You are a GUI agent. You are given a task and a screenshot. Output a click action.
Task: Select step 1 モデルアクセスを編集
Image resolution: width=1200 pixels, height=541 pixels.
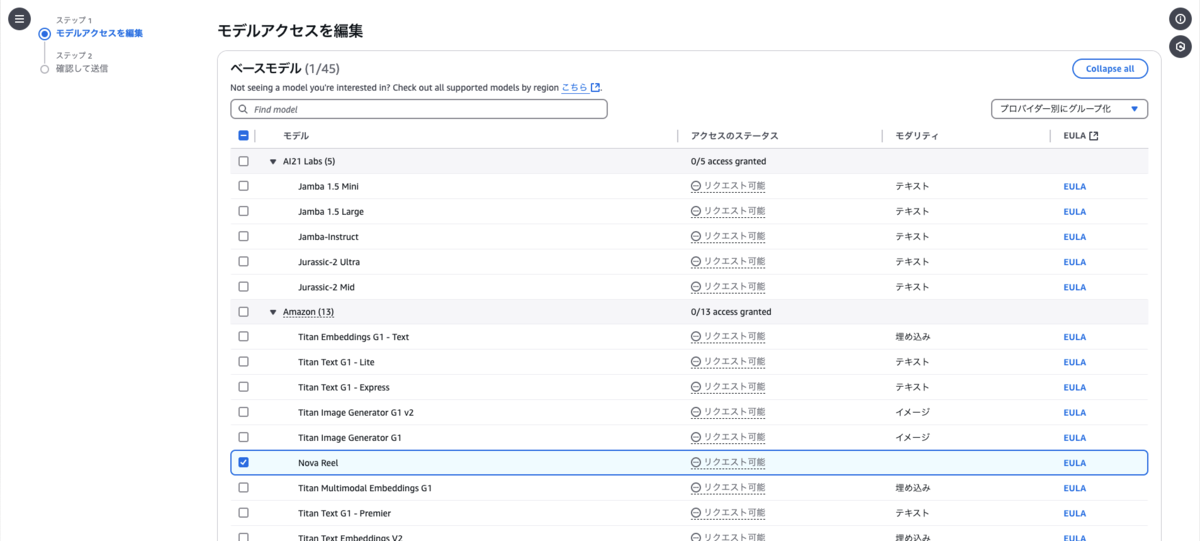pos(99,33)
